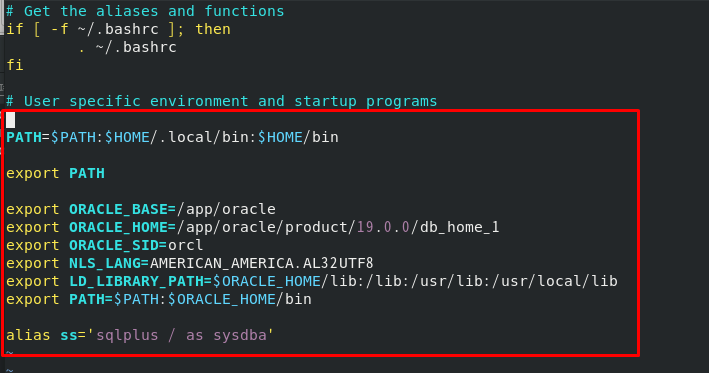Click the line 'if [ -f ~/.bashrc ]; then'
Screen dimensions: 709x373
(x=118, y=29)
